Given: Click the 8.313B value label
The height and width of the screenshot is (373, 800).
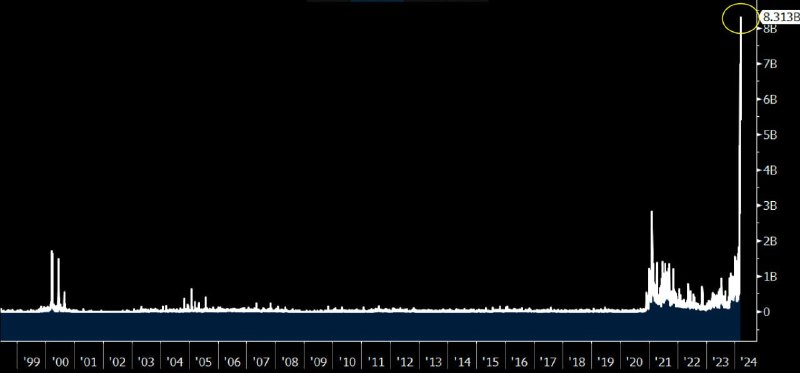Looking at the screenshot, I should [780, 17].
